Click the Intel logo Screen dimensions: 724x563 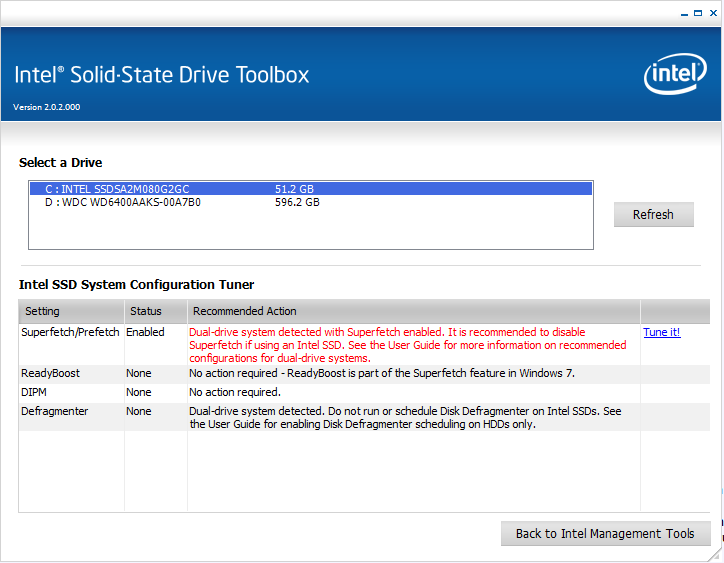tap(675, 74)
